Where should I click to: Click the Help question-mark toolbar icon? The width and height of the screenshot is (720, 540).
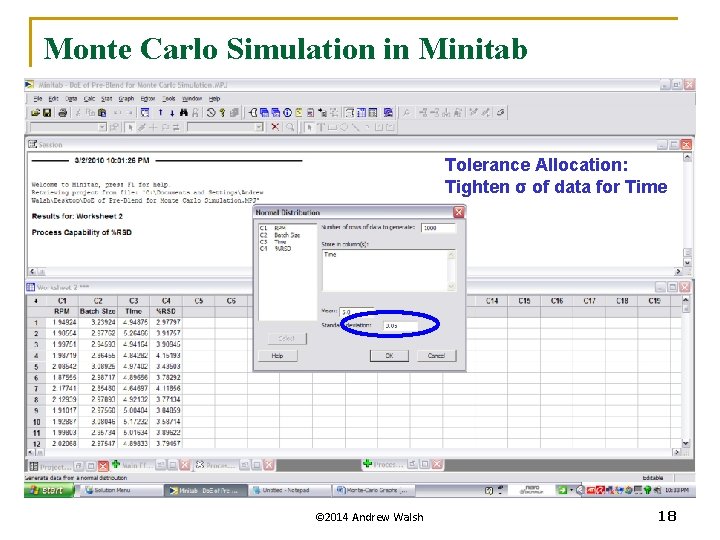[x=222, y=112]
